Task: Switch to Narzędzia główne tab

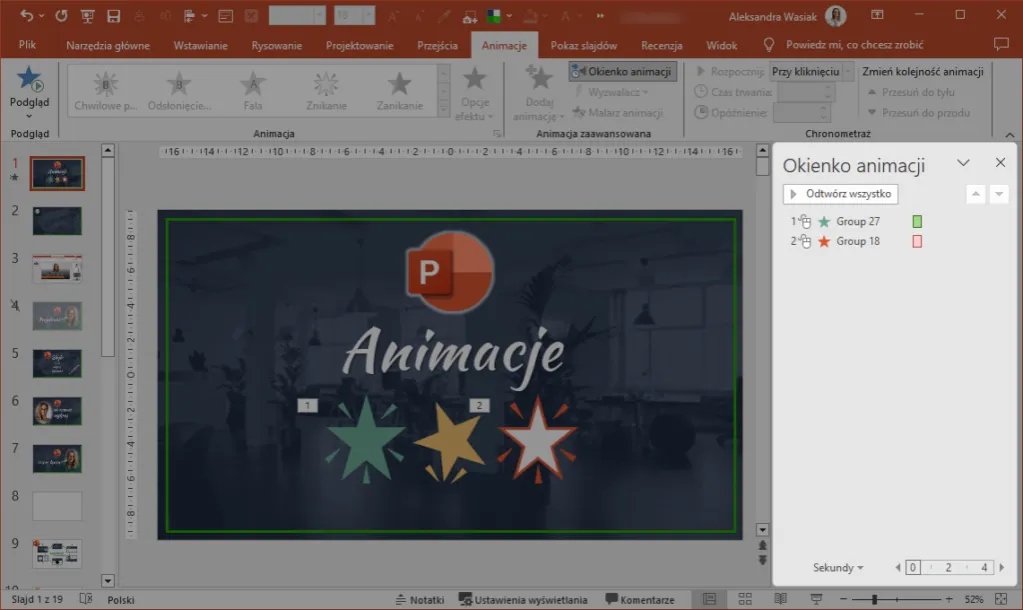Action: point(108,45)
